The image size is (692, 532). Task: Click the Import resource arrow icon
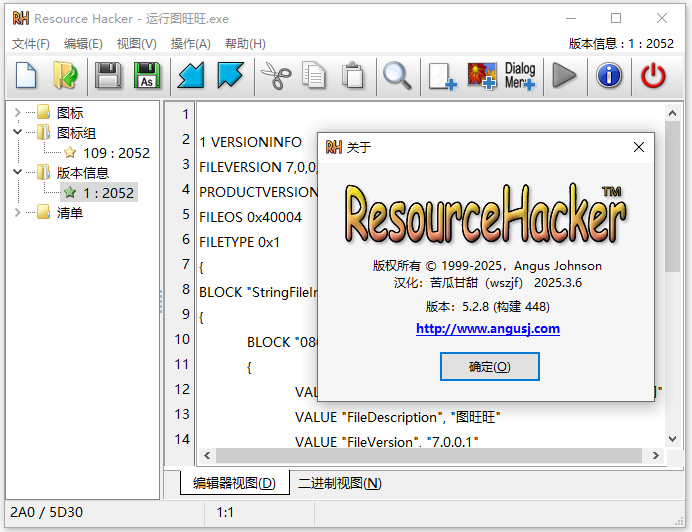[191, 75]
